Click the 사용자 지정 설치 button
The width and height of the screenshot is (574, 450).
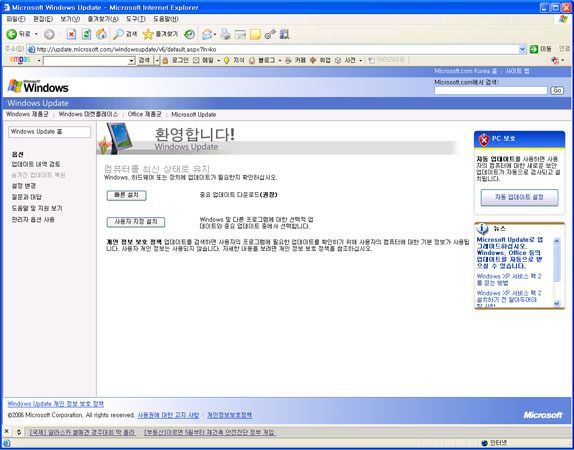point(136,222)
